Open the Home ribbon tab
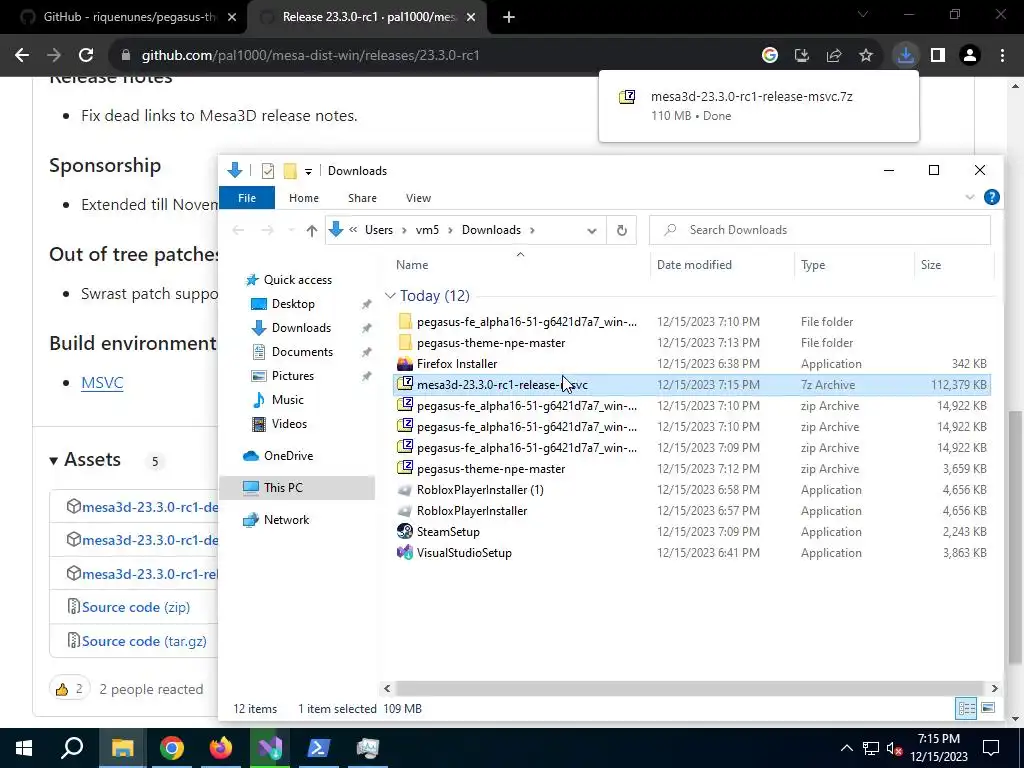Screen dimensions: 1024x768 click(304, 198)
